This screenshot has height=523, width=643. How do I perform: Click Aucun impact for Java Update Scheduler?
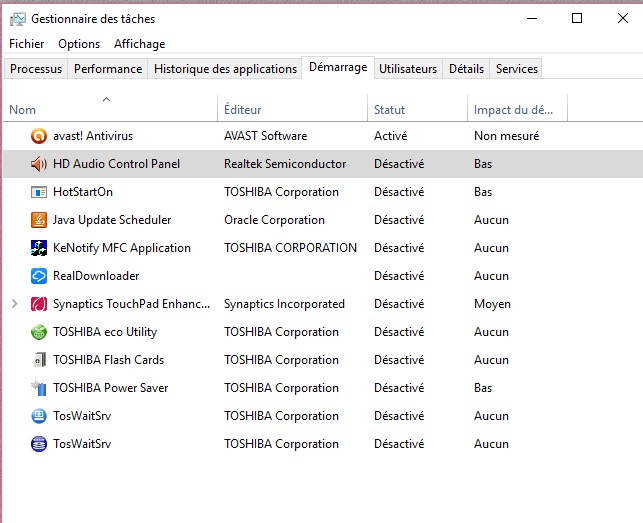click(491, 220)
